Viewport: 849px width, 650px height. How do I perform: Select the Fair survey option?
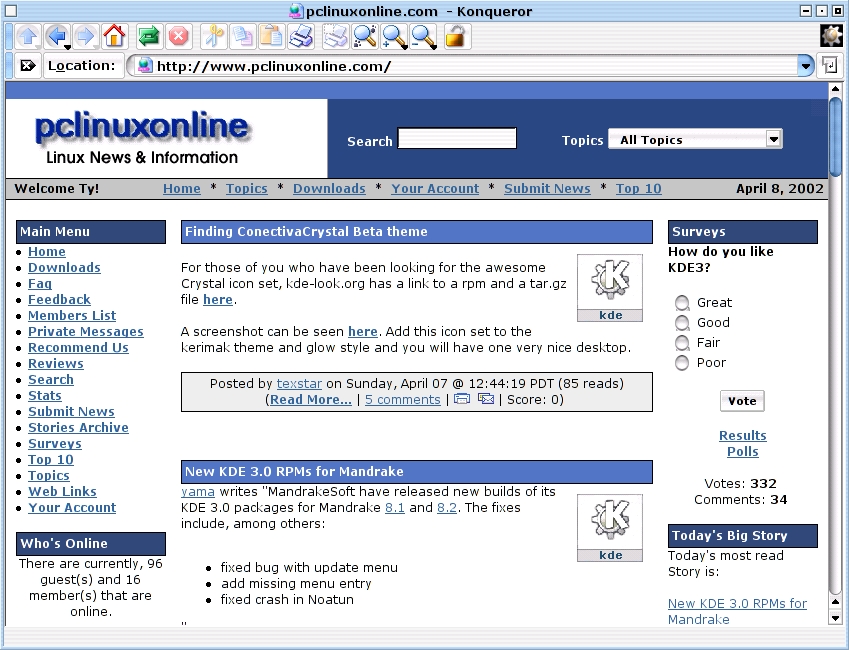[682, 343]
